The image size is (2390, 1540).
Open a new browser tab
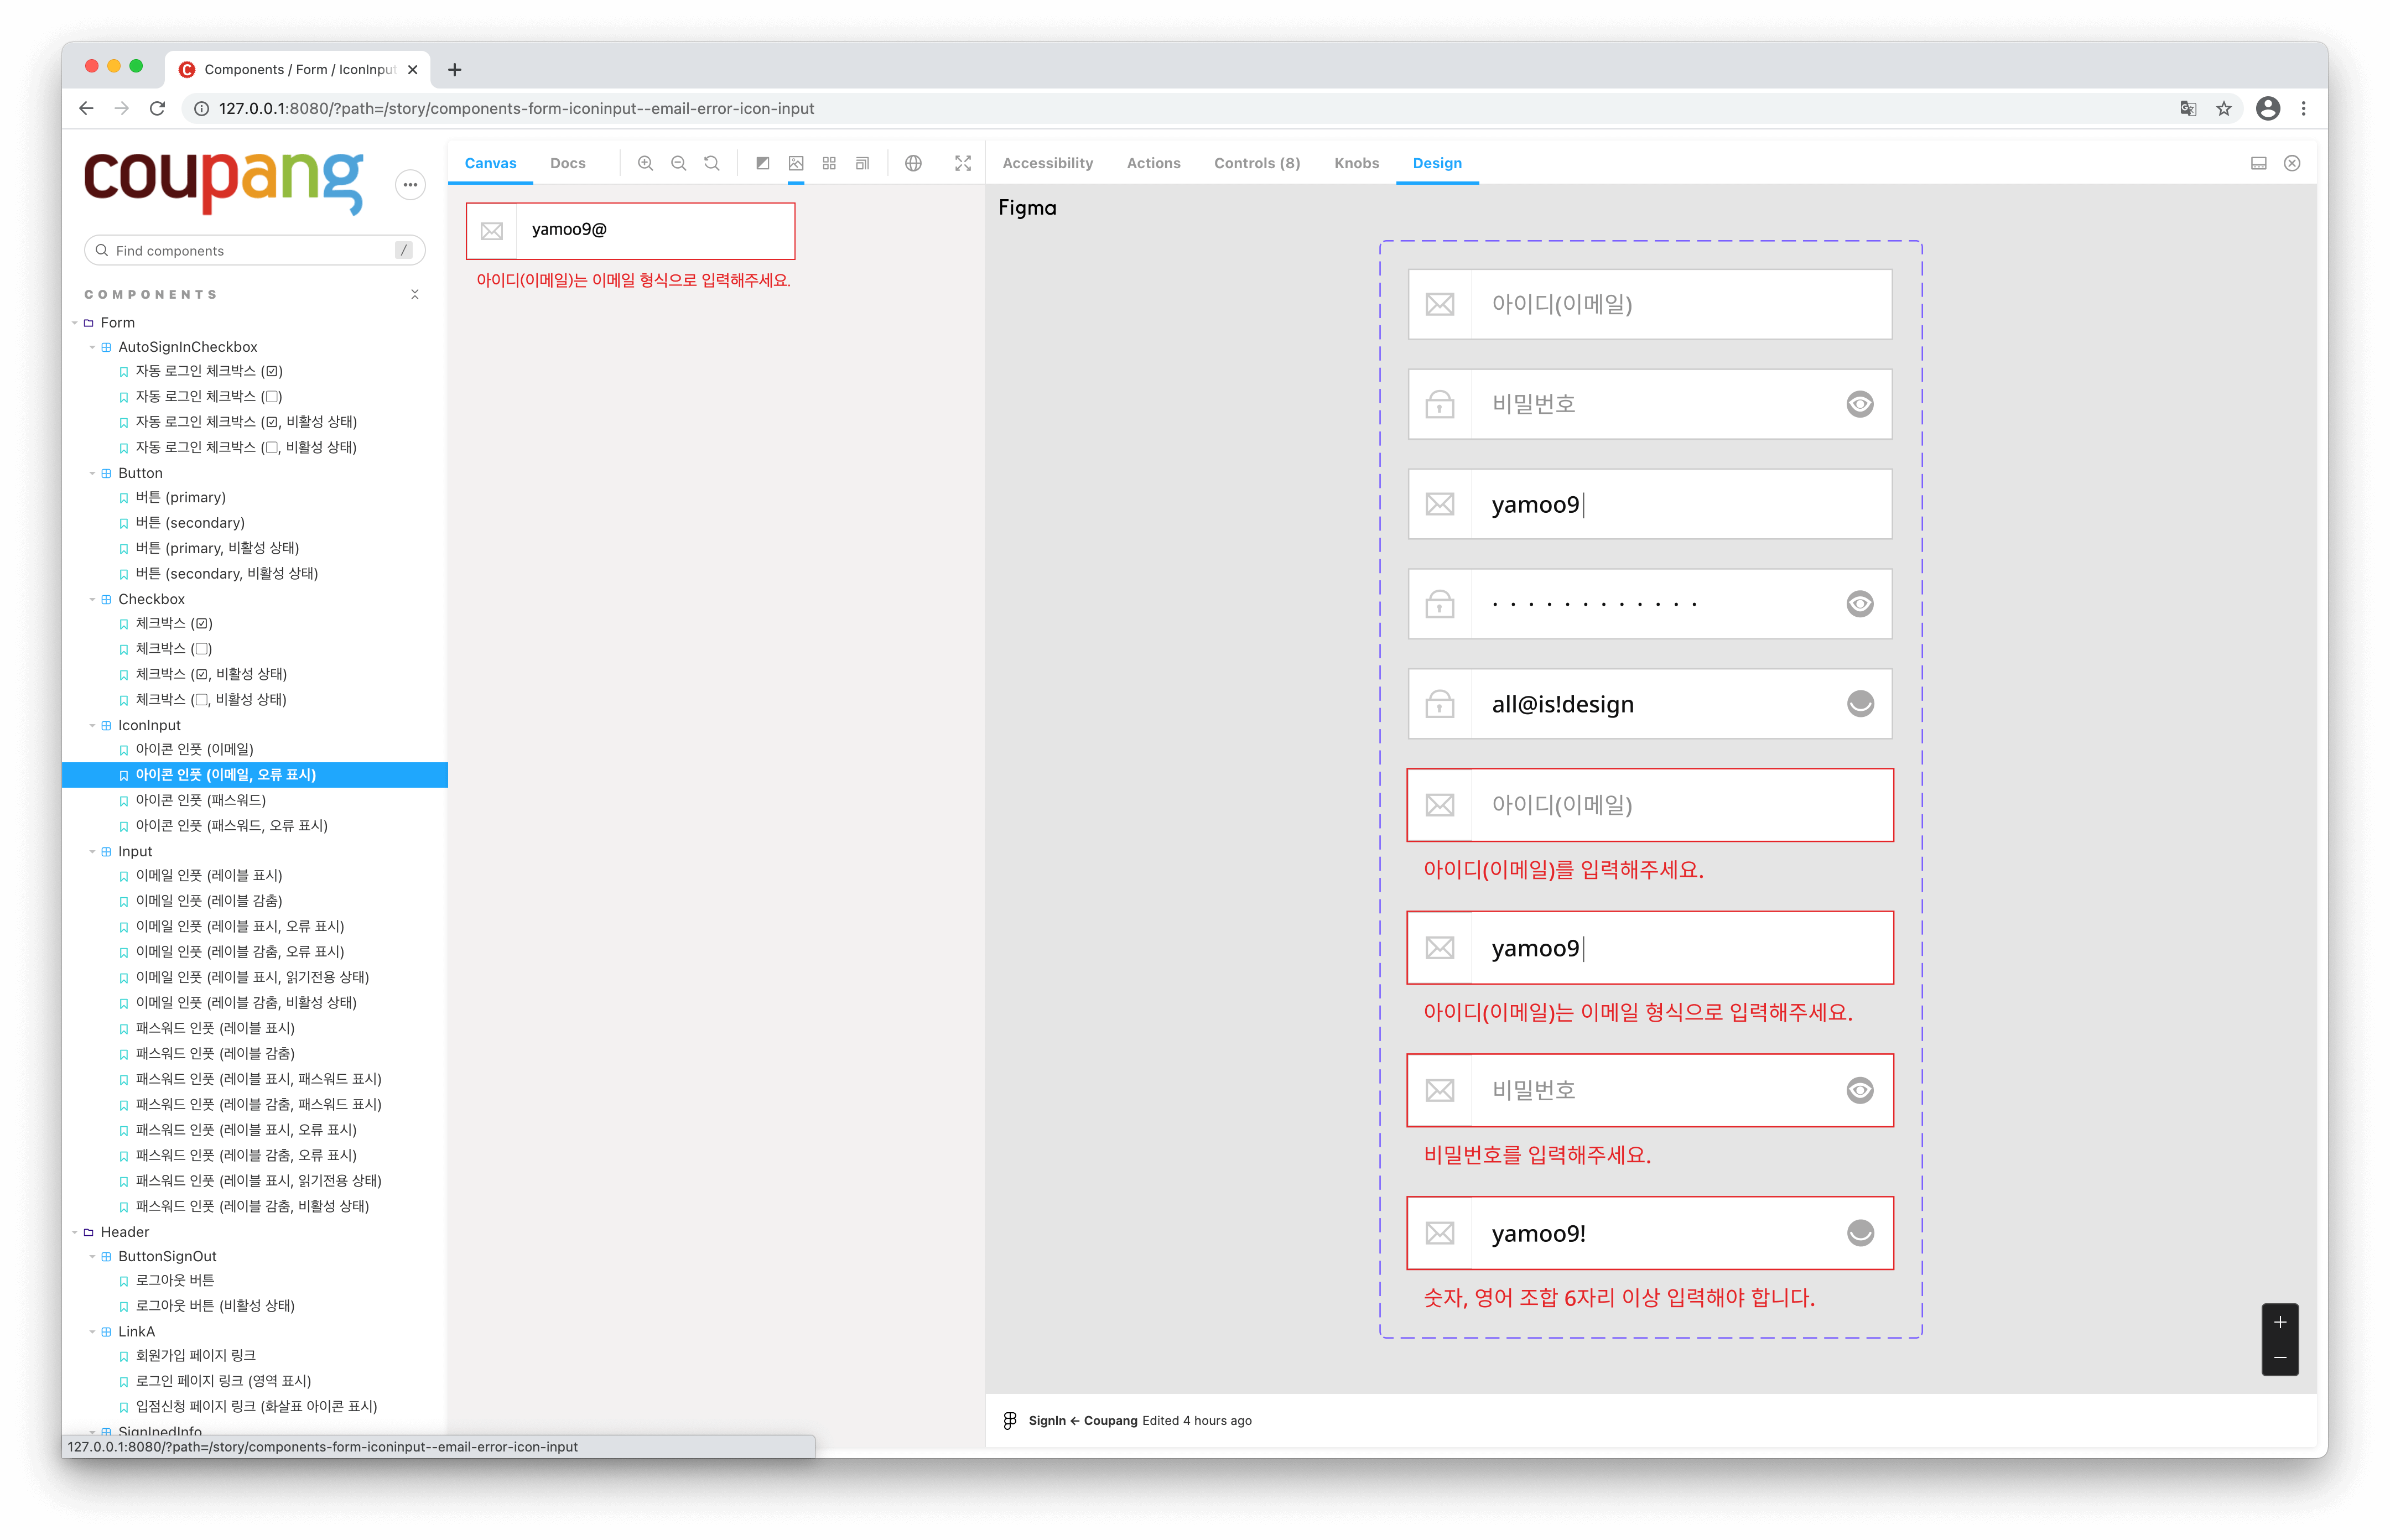click(x=455, y=69)
